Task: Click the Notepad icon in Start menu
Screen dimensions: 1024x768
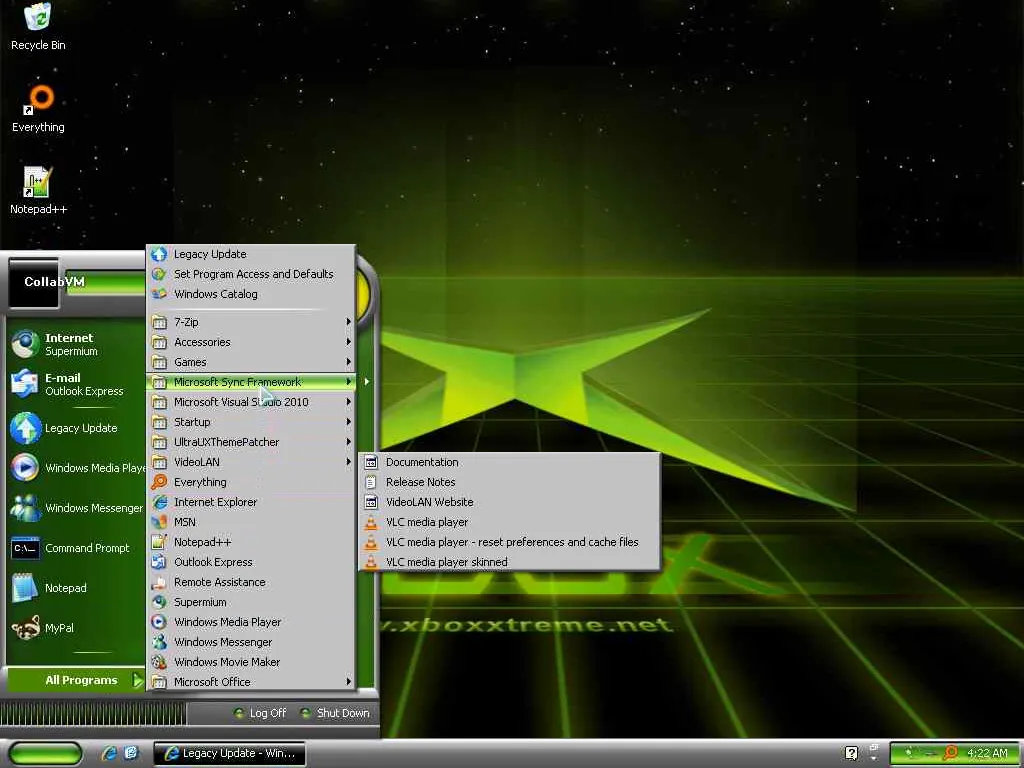Action: point(25,588)
